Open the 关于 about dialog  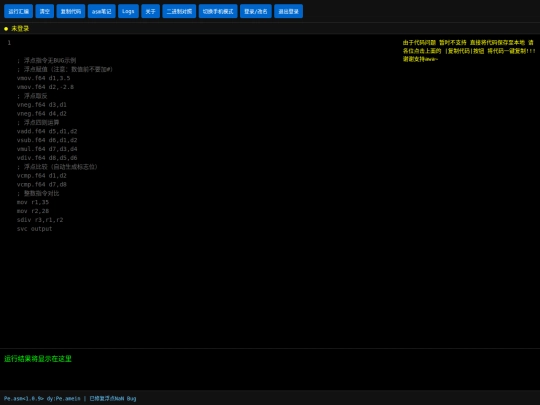coord(150,11)
